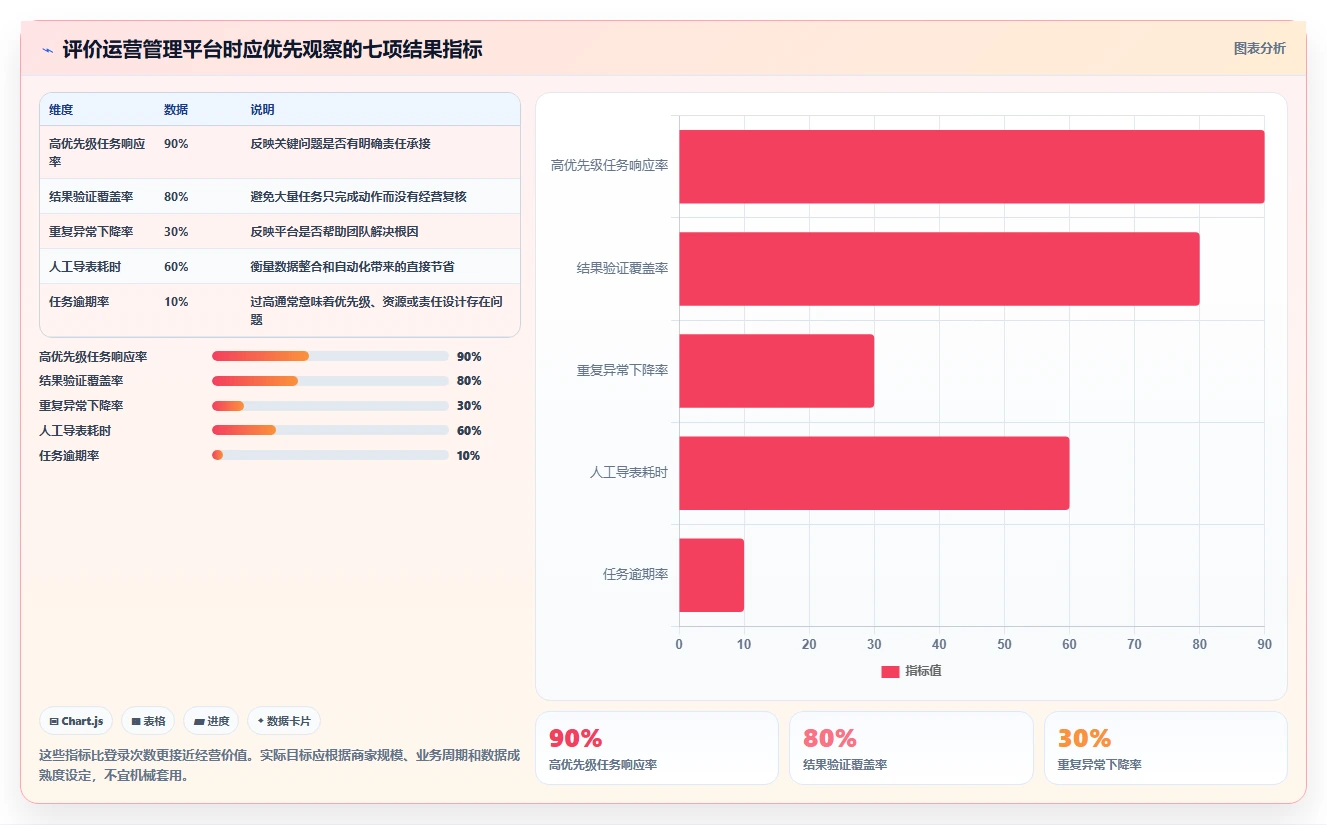Screen dimensions: 1327x825
Task: Click the 重复异常下降率 progress bar
Action: tap(330, 406)
